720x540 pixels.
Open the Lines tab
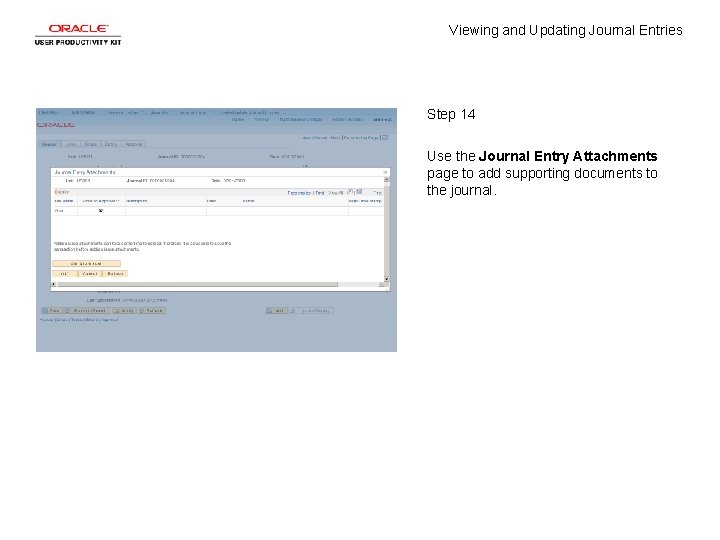pos(71,144)
